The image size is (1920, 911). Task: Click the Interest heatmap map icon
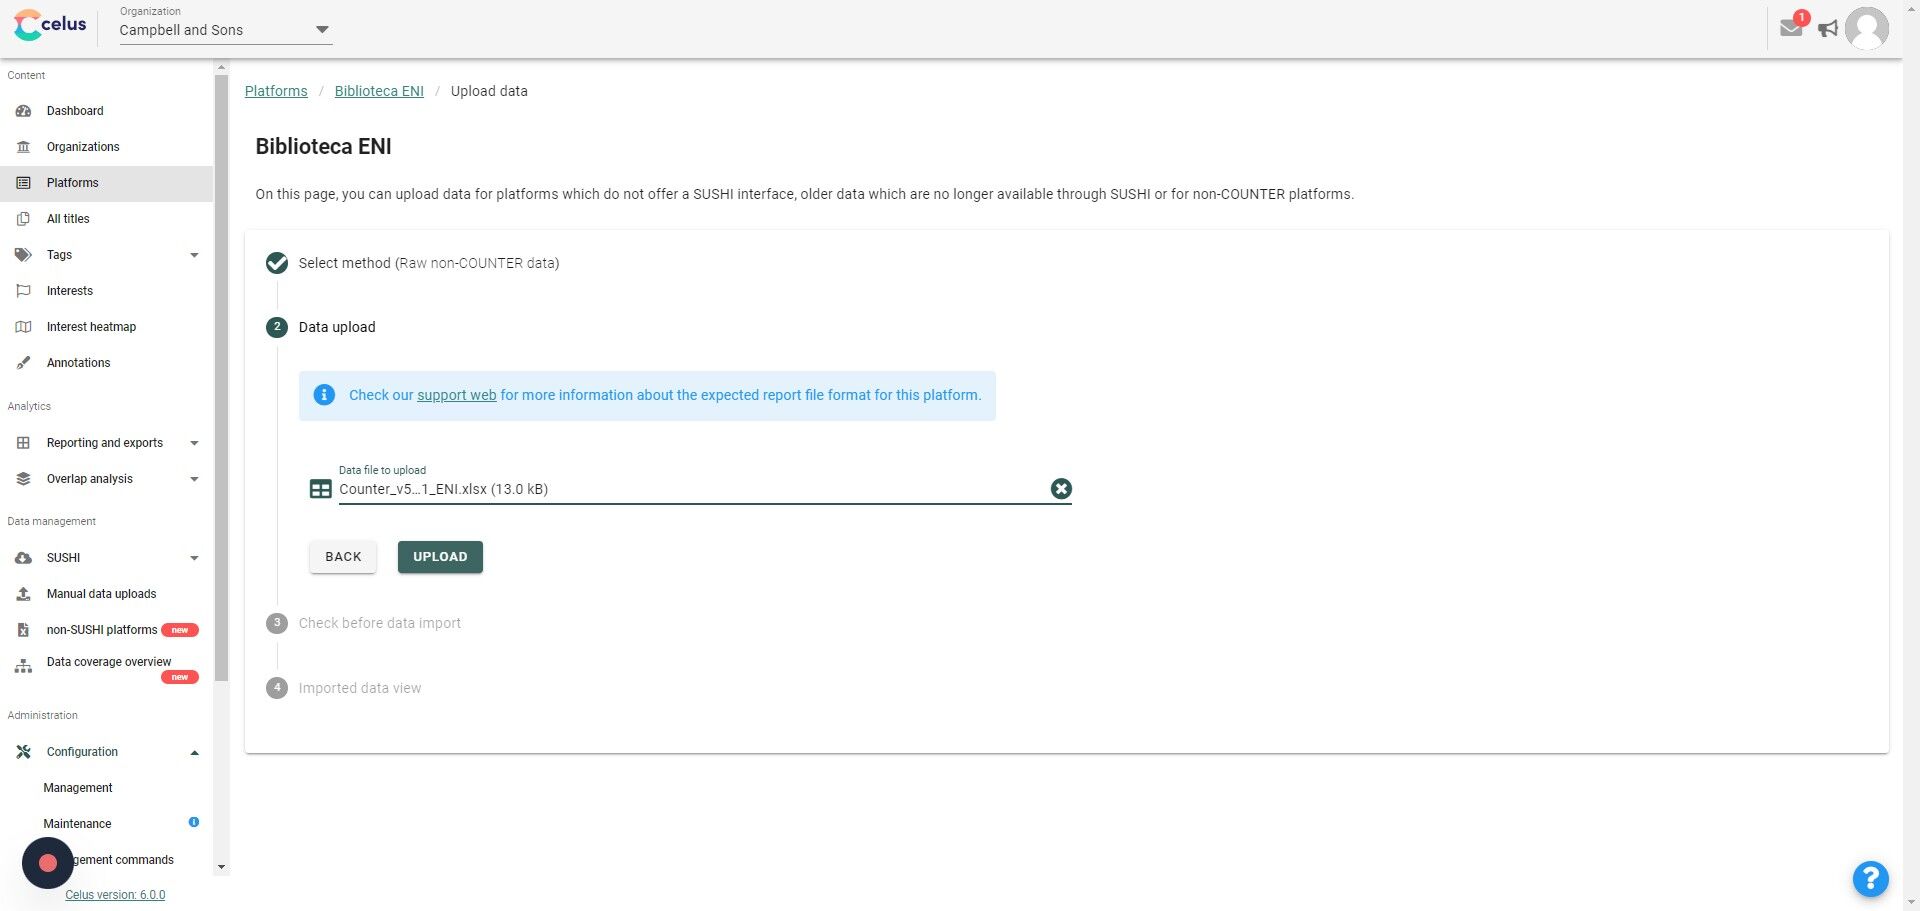tap(24, 327)
